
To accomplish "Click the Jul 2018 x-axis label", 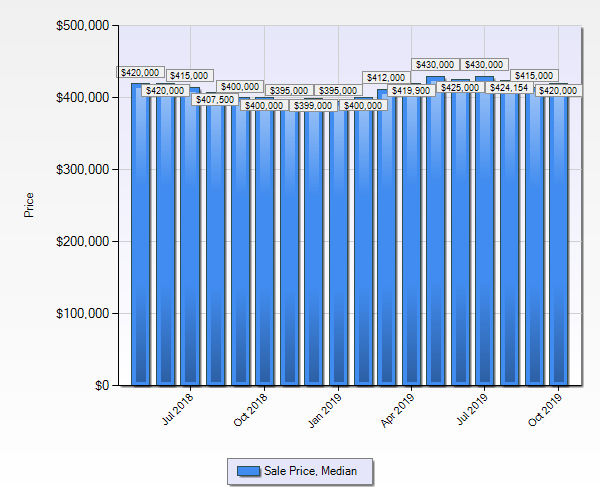I will click(x=179, y=411).
